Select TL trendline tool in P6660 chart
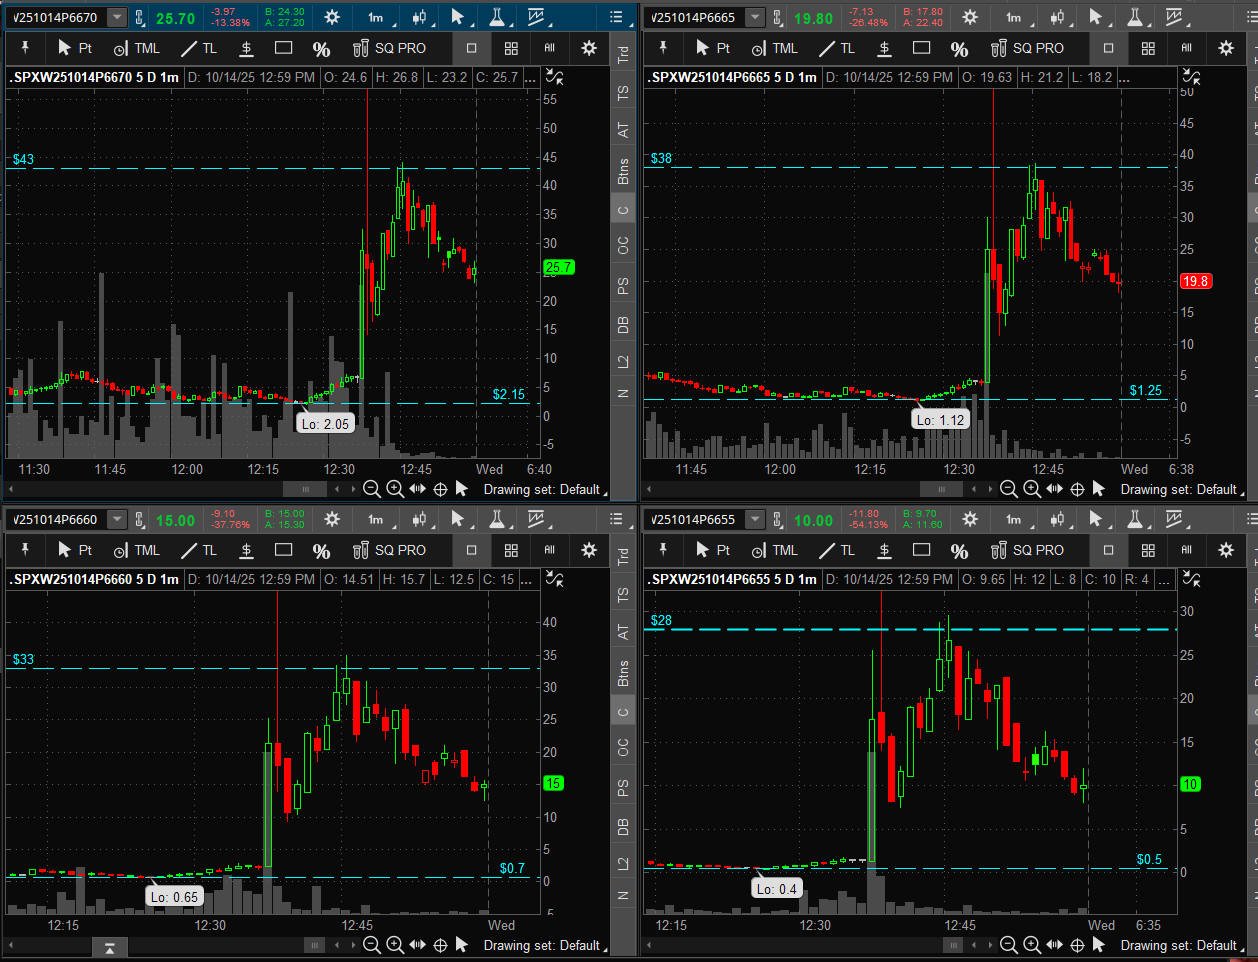The image size is (1258, 962). 199,550
